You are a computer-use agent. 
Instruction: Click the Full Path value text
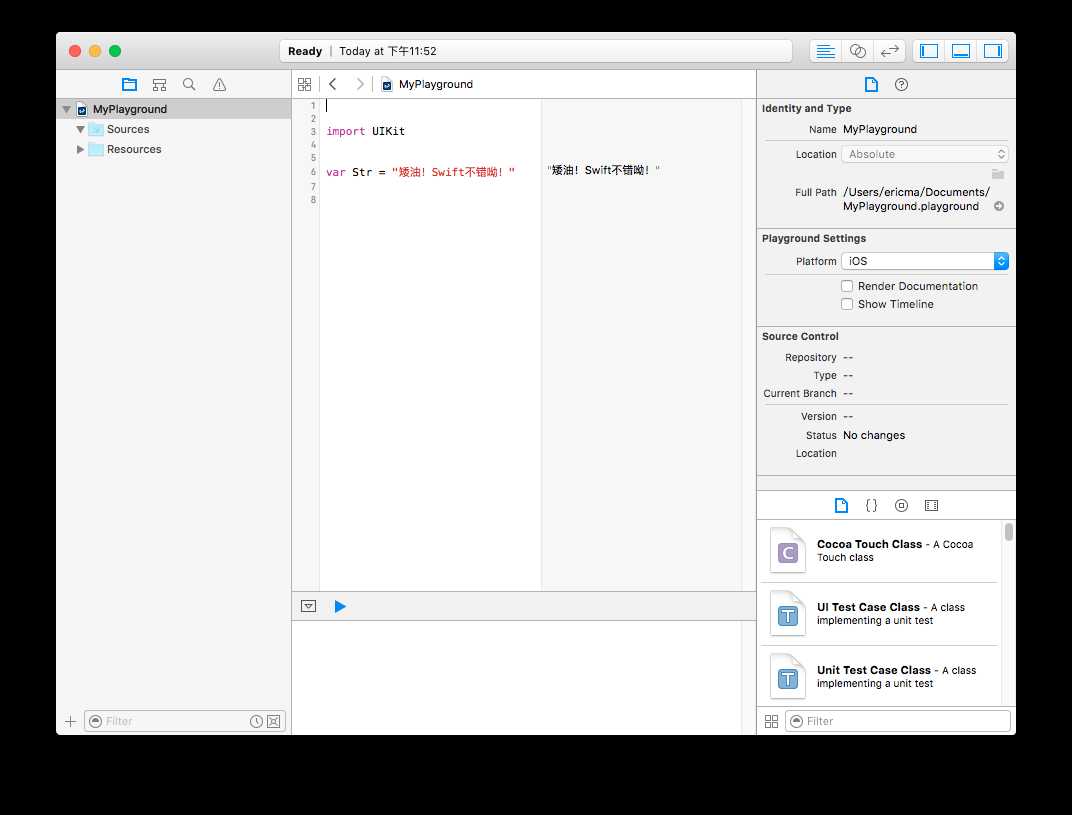pos(915,199)
